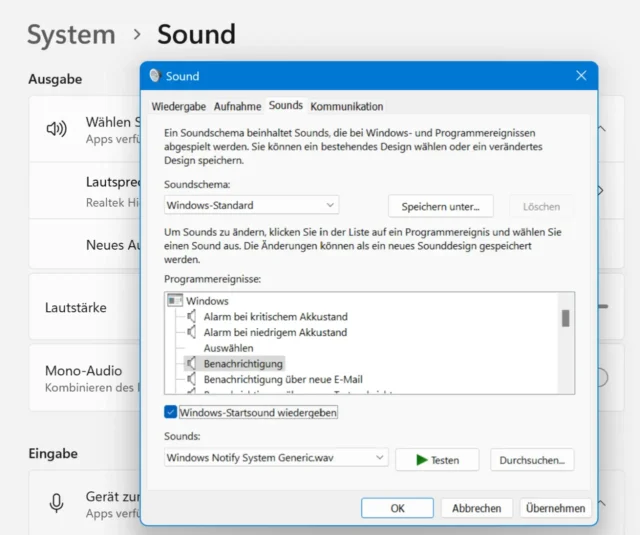Viewport: 640px width, 535px height.
Task: Click the Sound dialog title bar icon
Action: click(154, 76)
